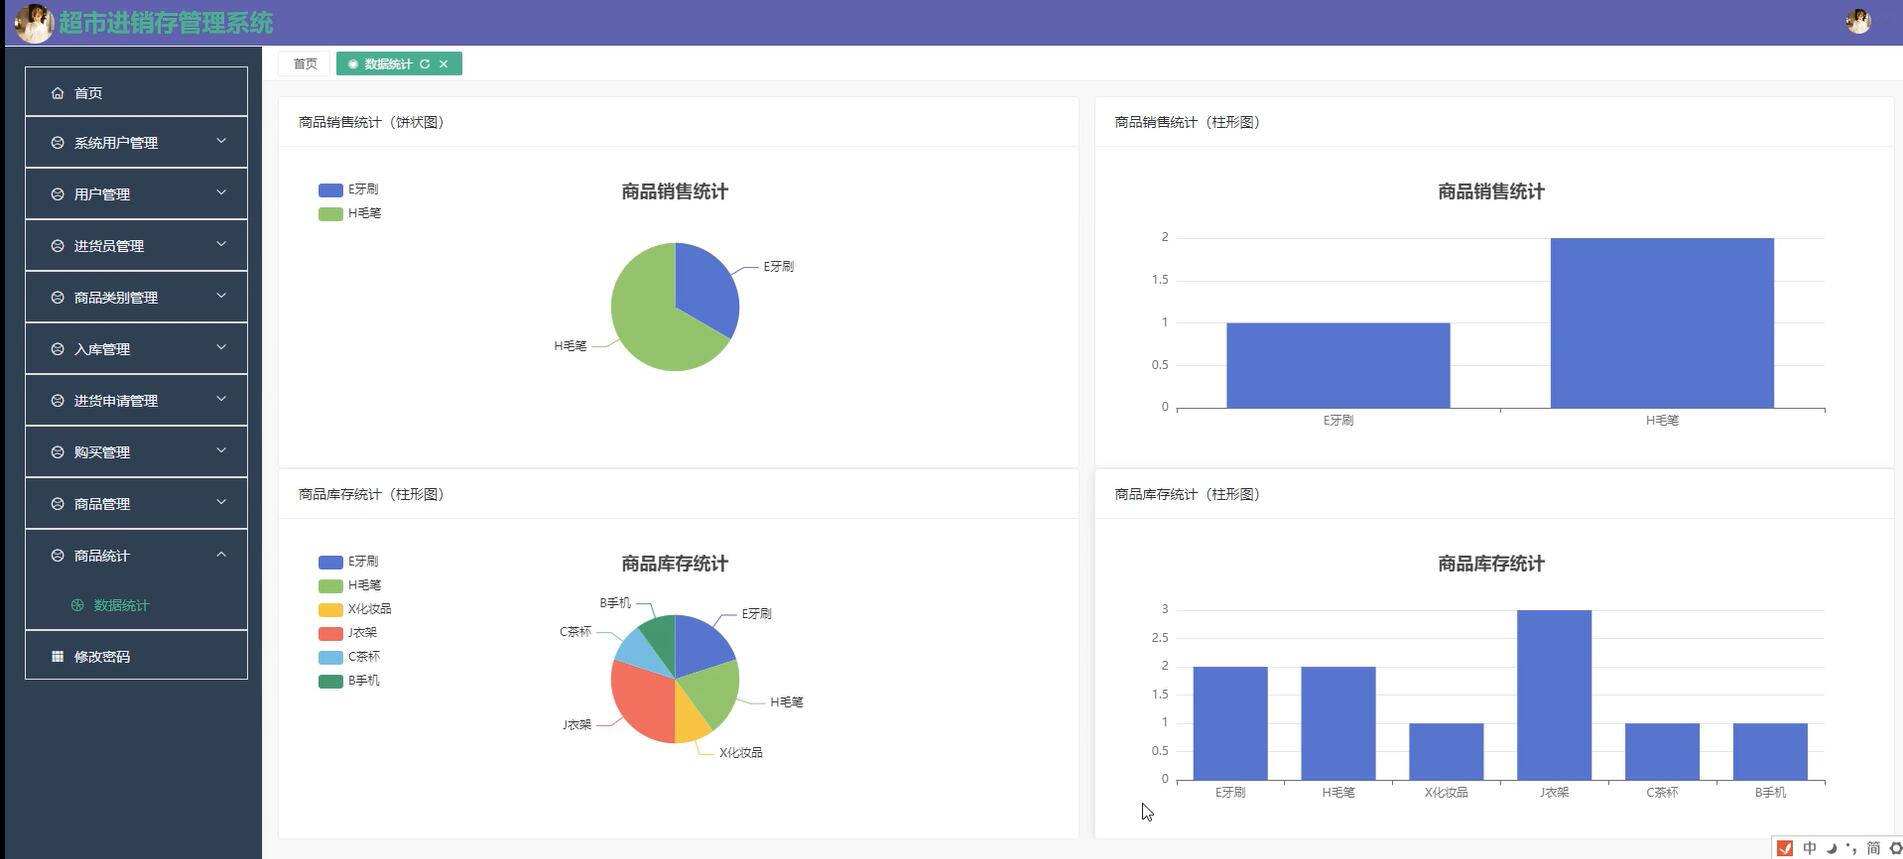Open 修改密码 menu item
1903x859 pixels.
click(136, 657)
